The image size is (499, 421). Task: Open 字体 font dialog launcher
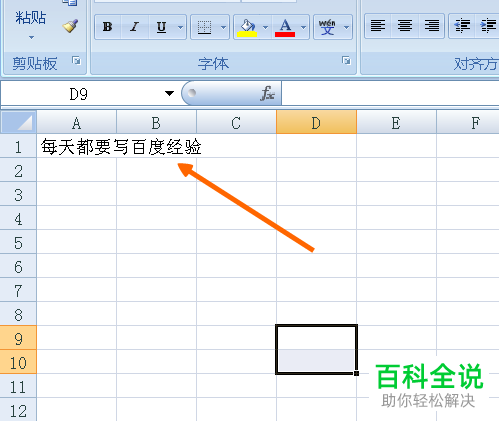coord(346,61)
